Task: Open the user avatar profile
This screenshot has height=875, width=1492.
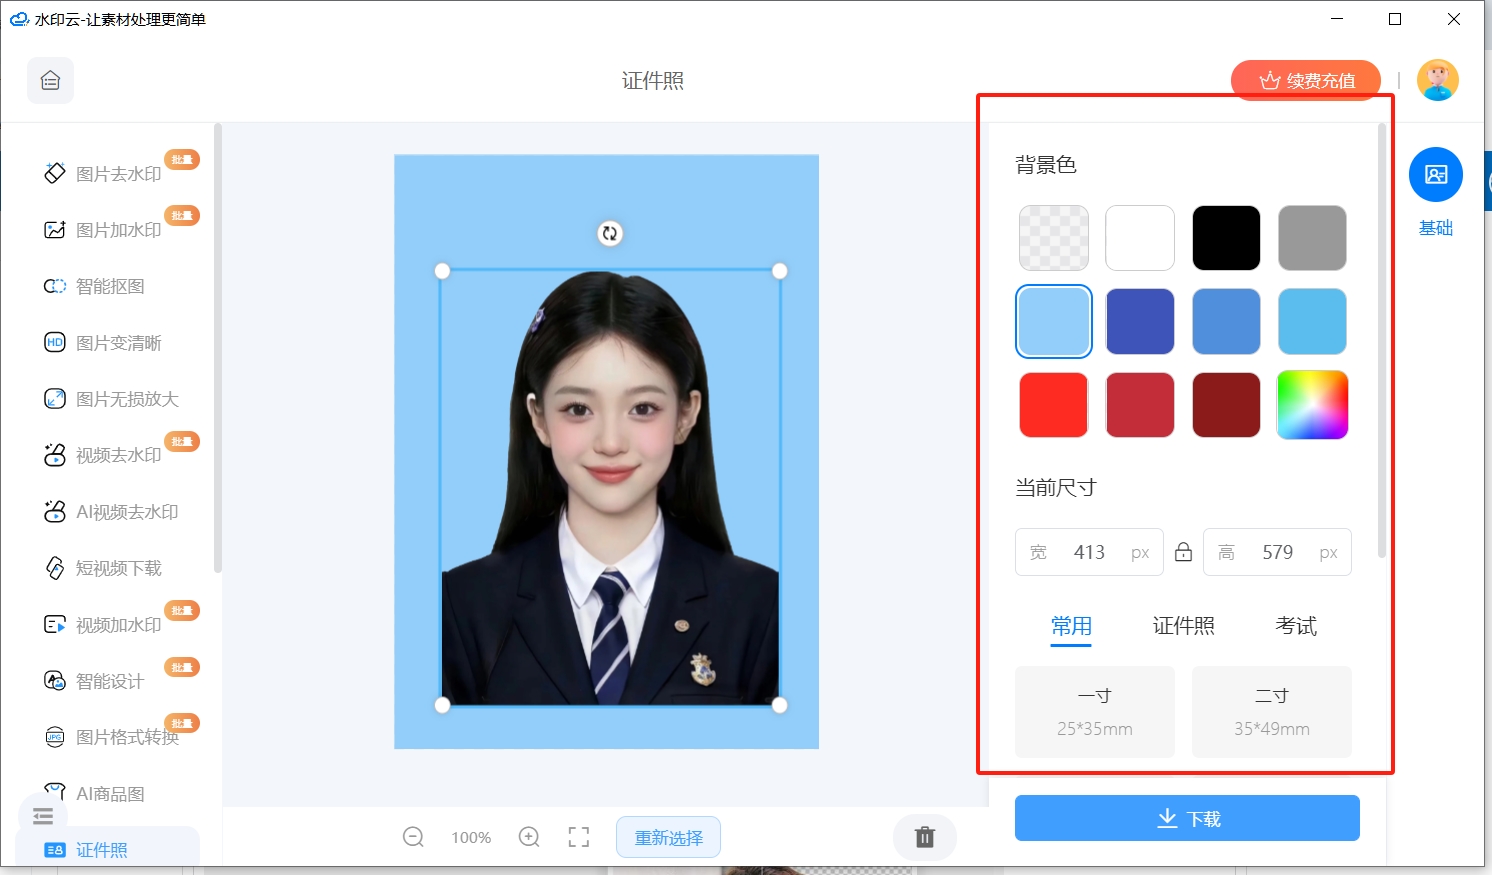Action: click(x=1437, y=80)
